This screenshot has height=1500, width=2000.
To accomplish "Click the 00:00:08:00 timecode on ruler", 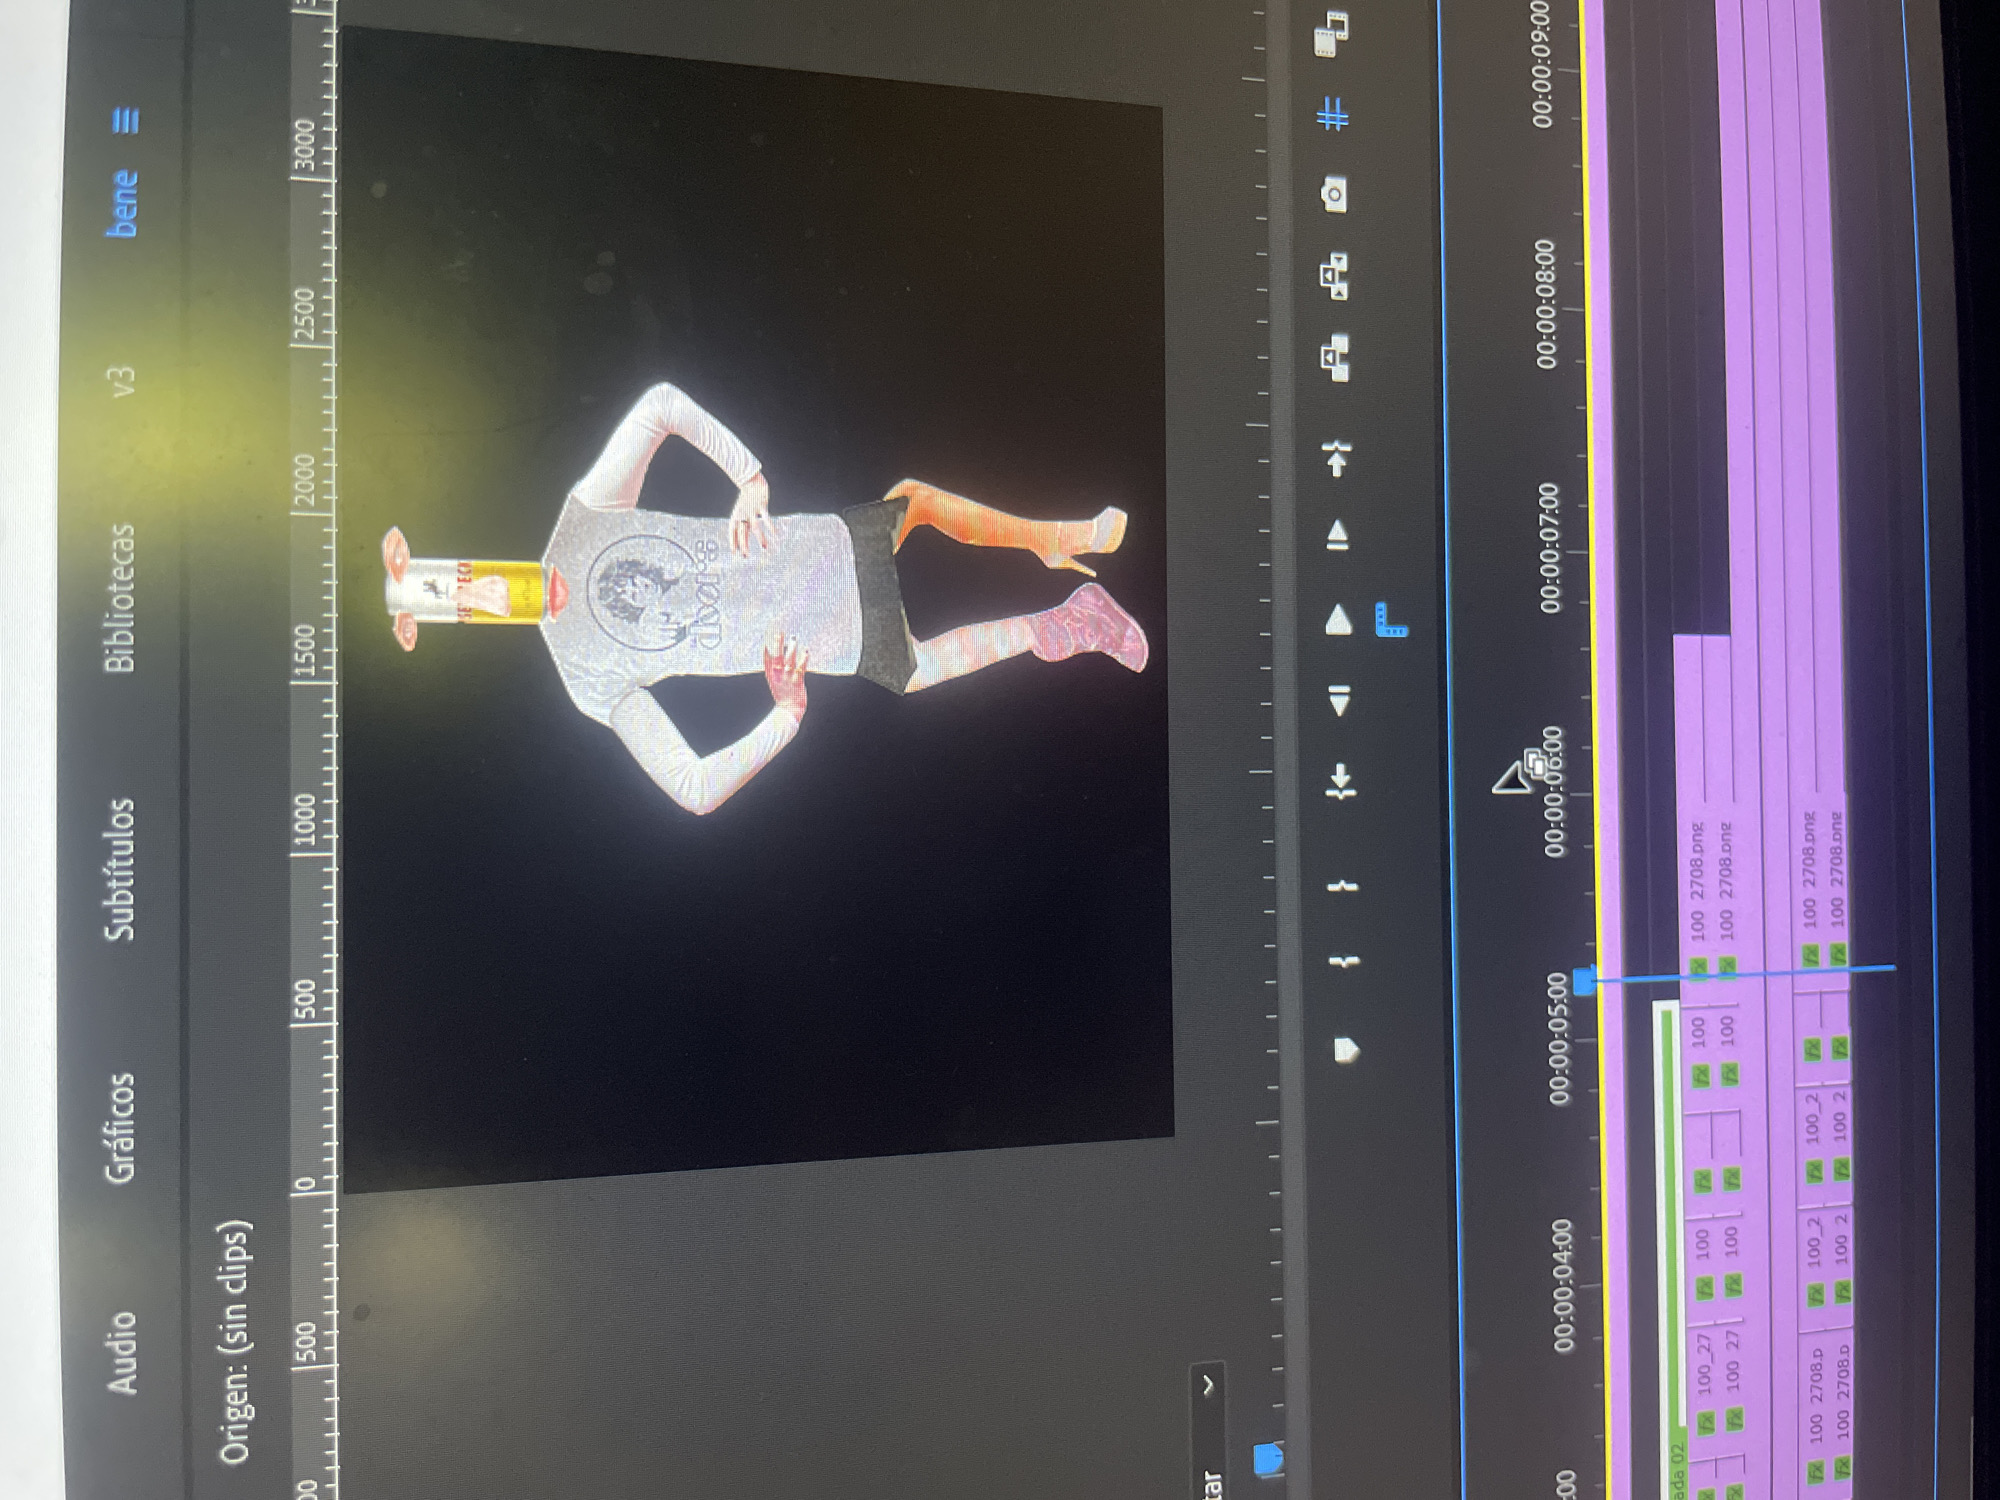I will [1546, 303].
